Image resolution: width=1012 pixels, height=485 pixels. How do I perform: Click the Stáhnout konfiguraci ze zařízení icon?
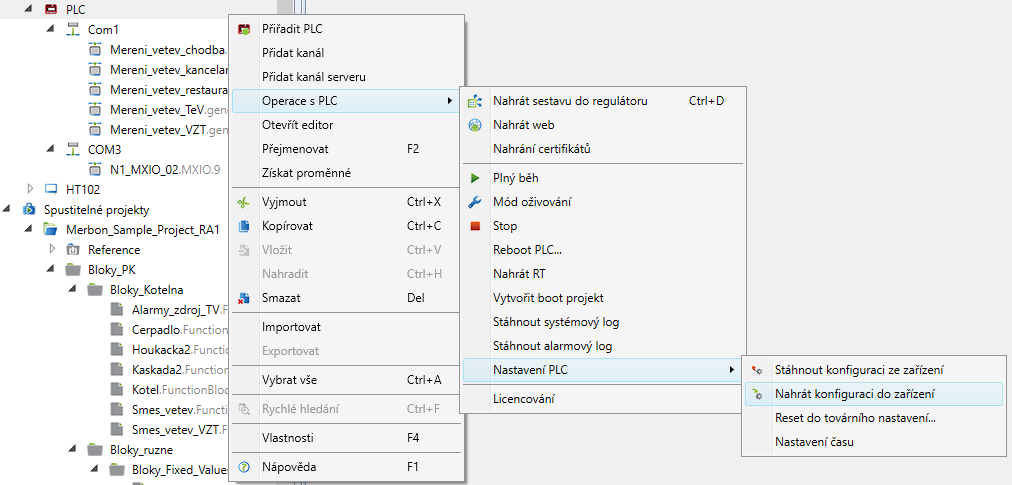757,370
